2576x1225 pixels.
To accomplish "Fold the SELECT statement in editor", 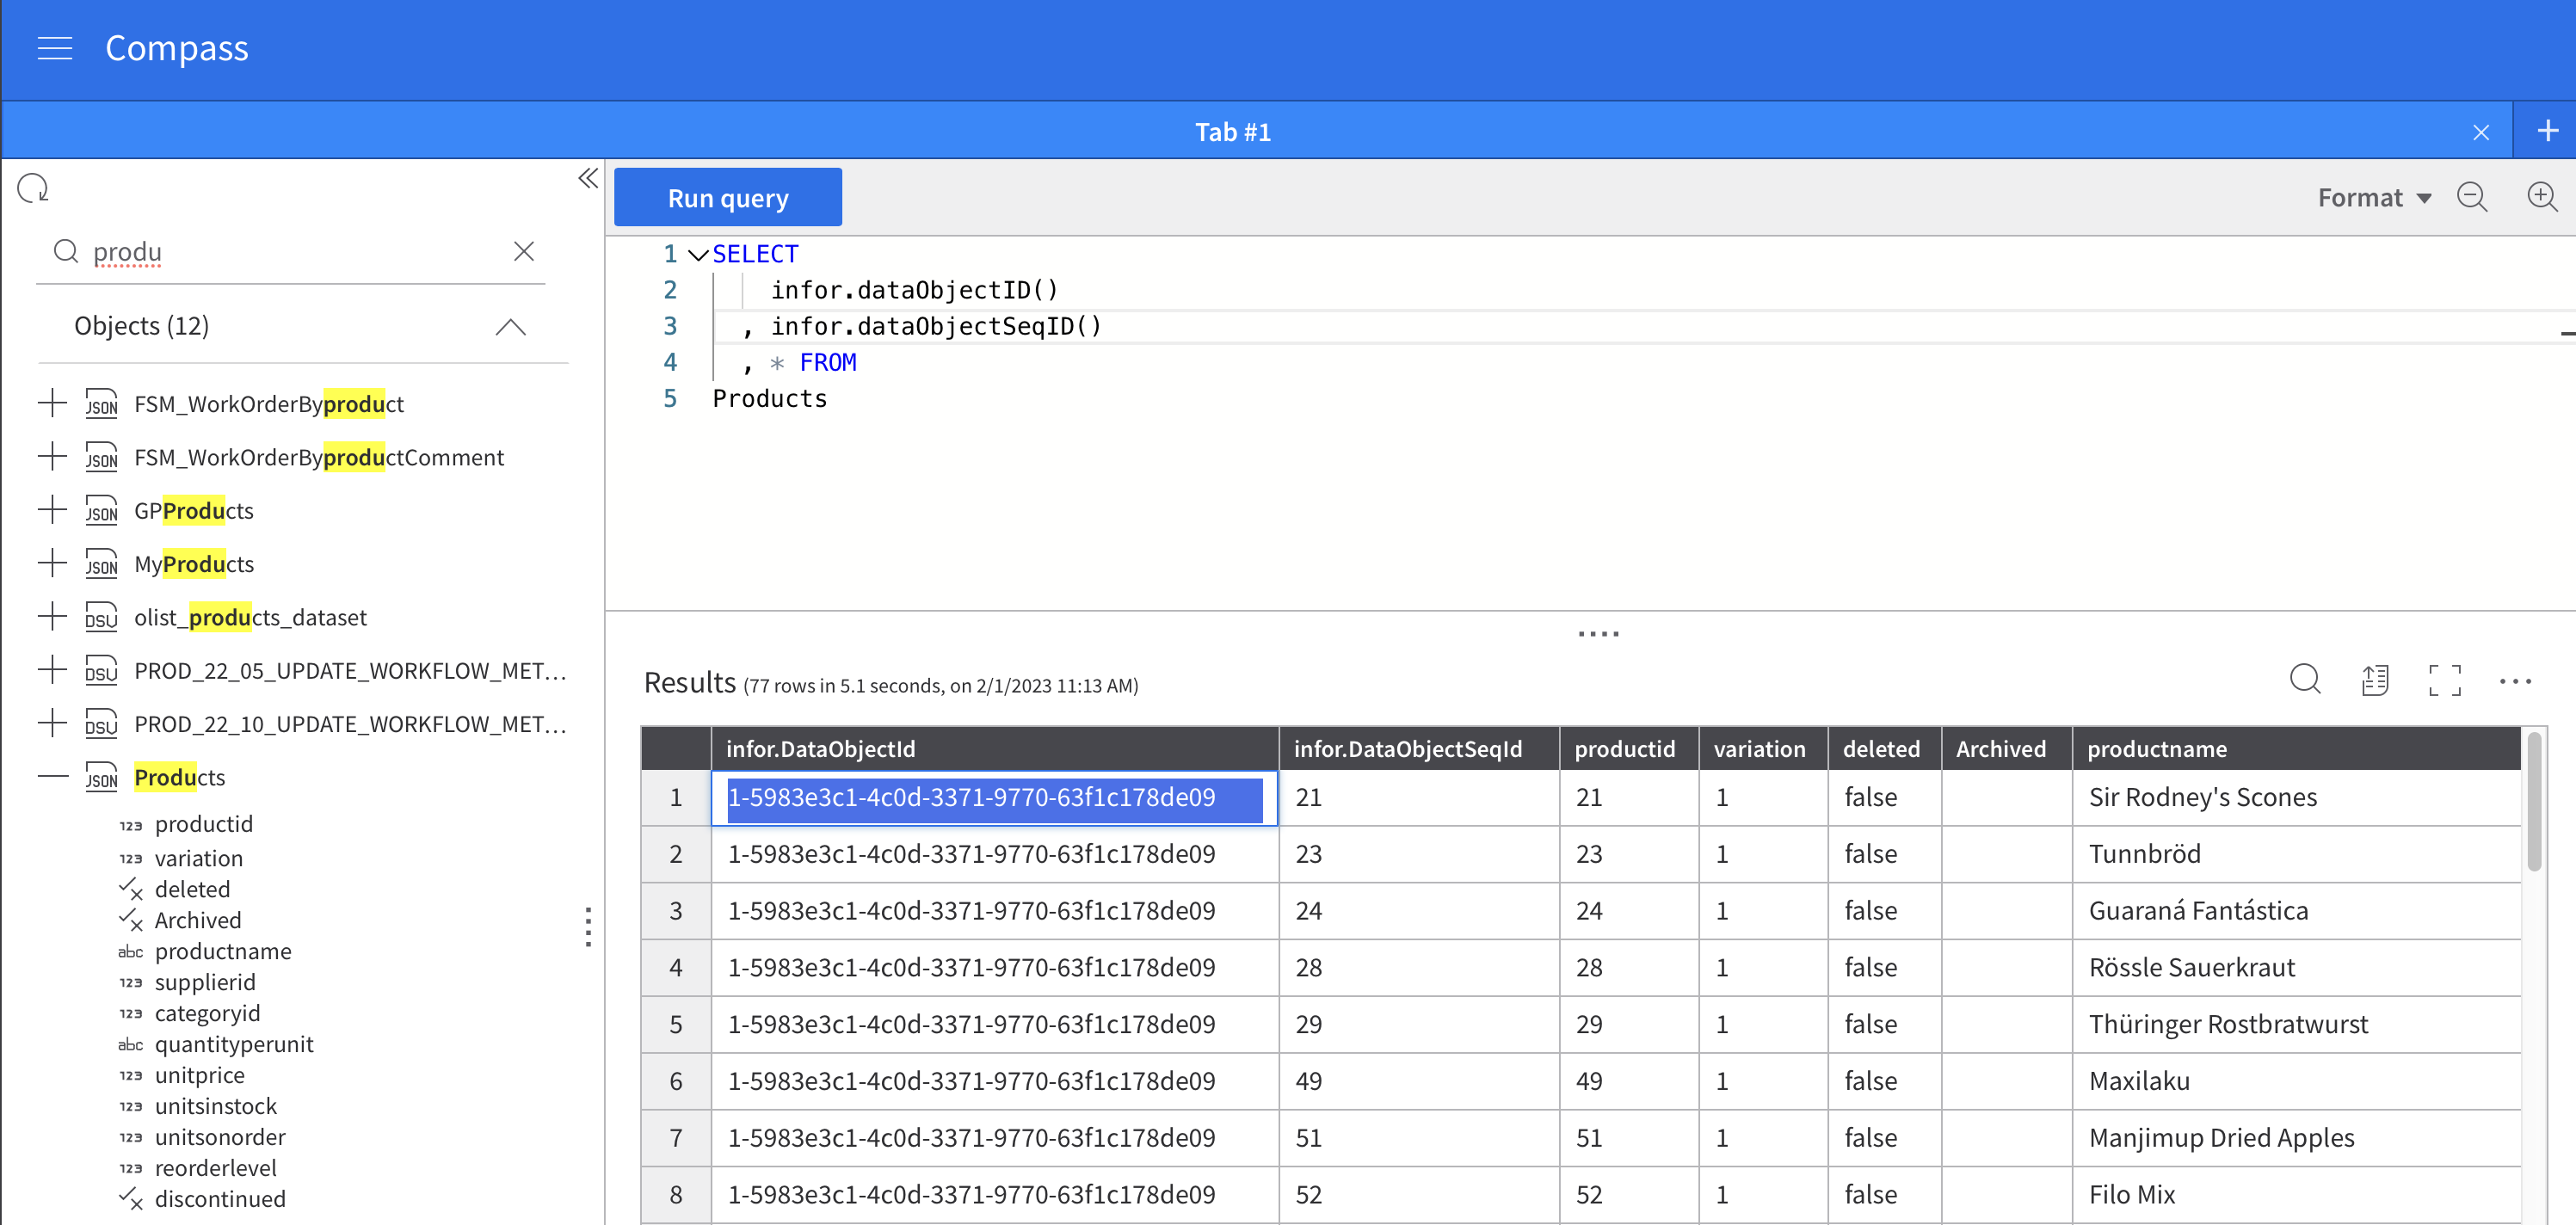I will pos(698,255).
